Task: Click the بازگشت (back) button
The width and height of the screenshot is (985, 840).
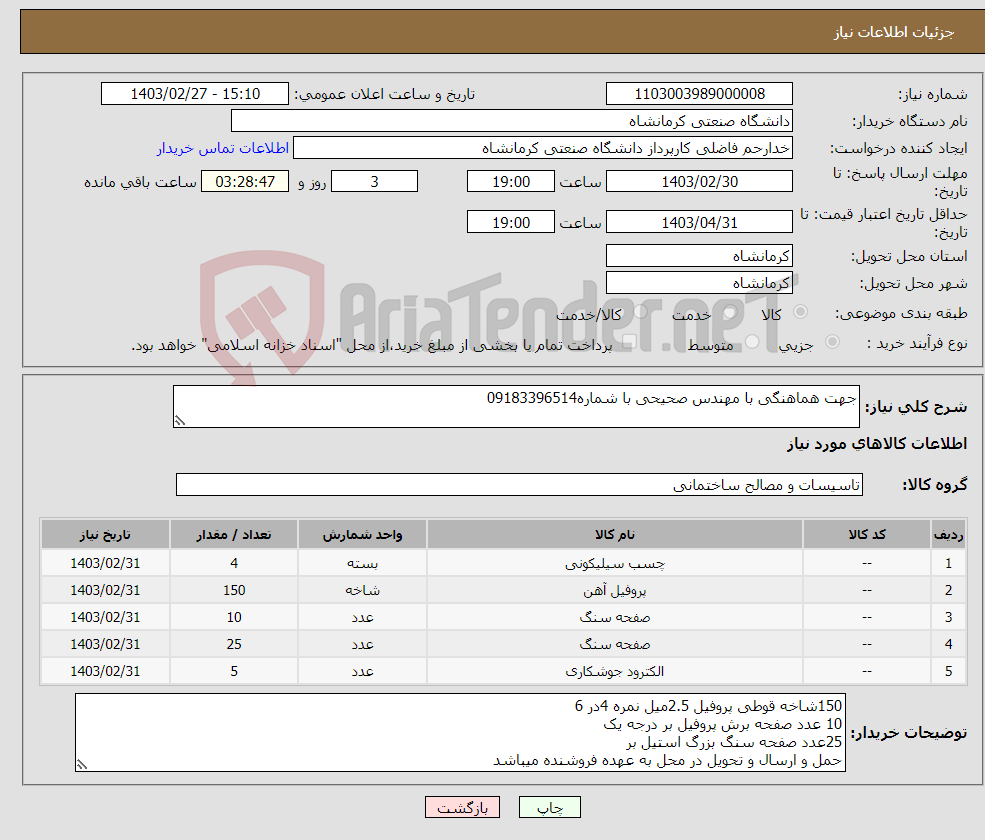Action: (x=462, y=807)
